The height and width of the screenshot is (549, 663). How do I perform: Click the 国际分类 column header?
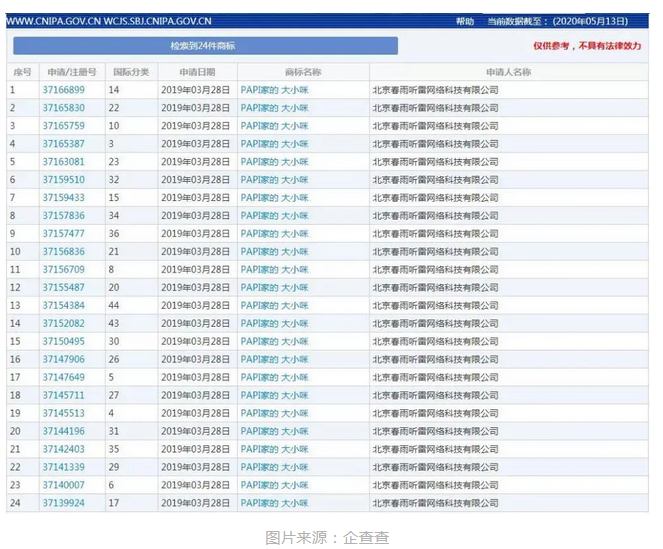click(x=131, y=72)
